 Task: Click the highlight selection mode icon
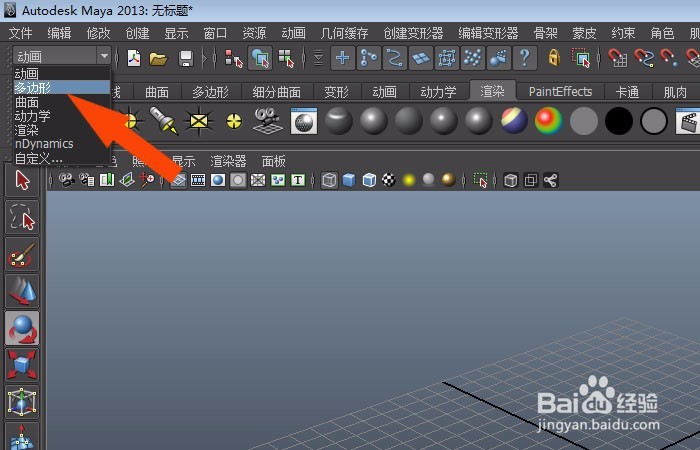[x=580, y=58]
